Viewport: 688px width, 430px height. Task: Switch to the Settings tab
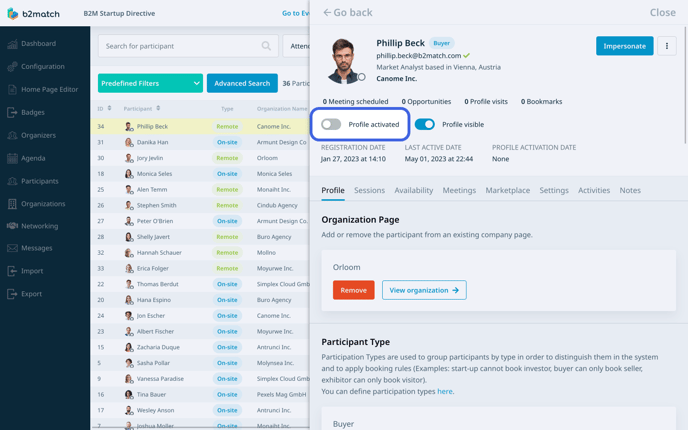[x=554, y=190]
